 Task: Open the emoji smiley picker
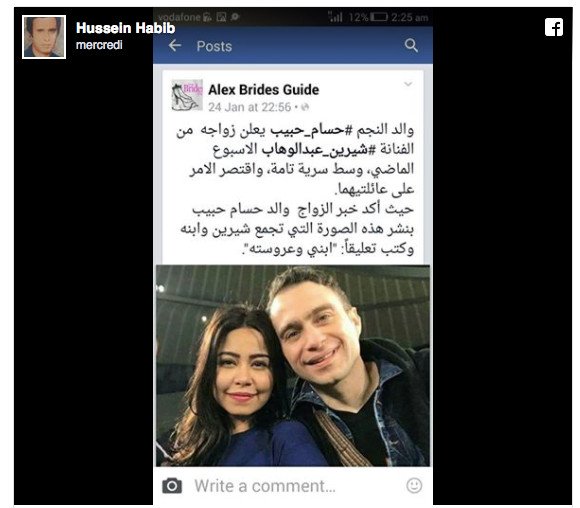414,485
